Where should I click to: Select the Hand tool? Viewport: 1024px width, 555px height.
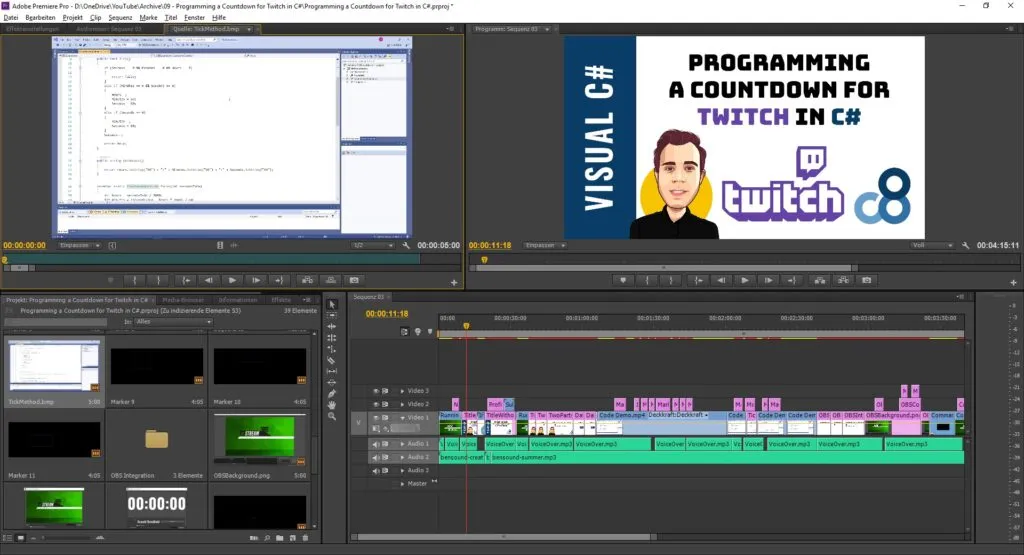(332, 405)
